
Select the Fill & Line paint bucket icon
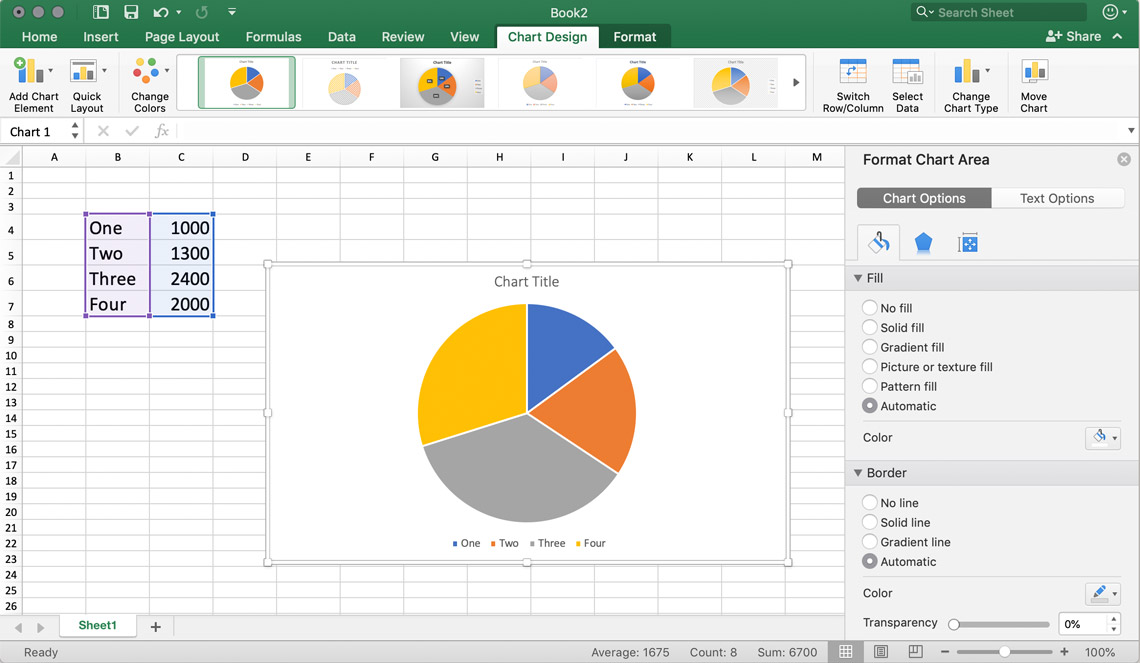pos(877,242)
